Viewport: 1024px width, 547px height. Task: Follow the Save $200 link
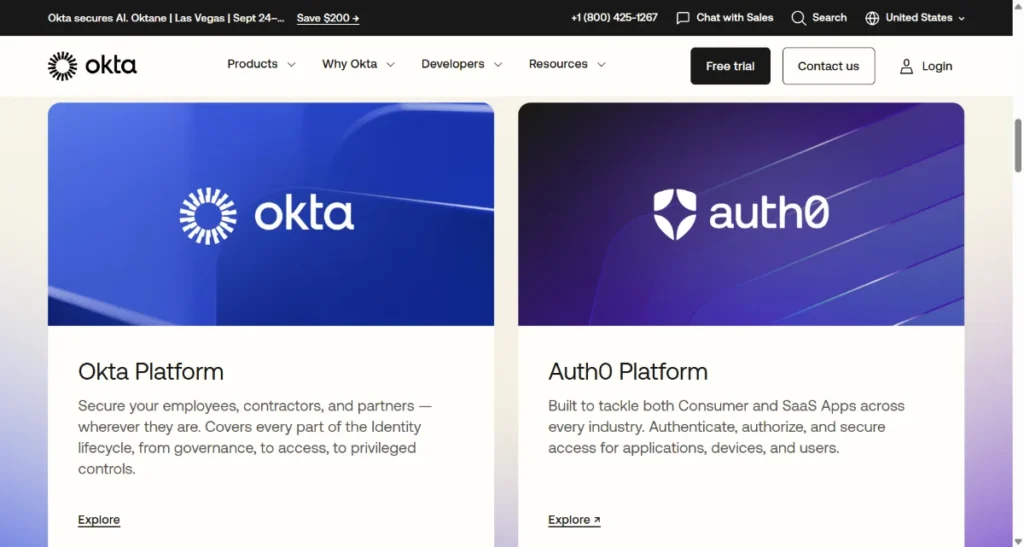click(328, 18)
